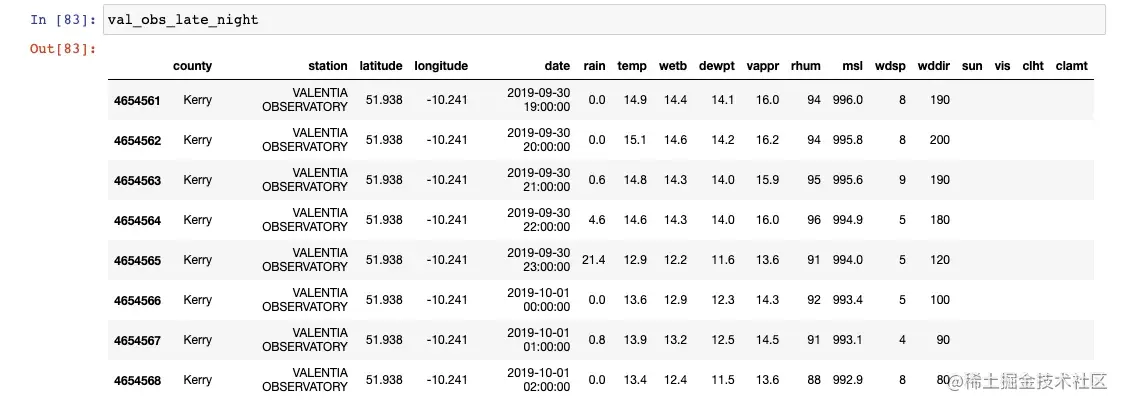Click the station column header

(x=328, y=66)
